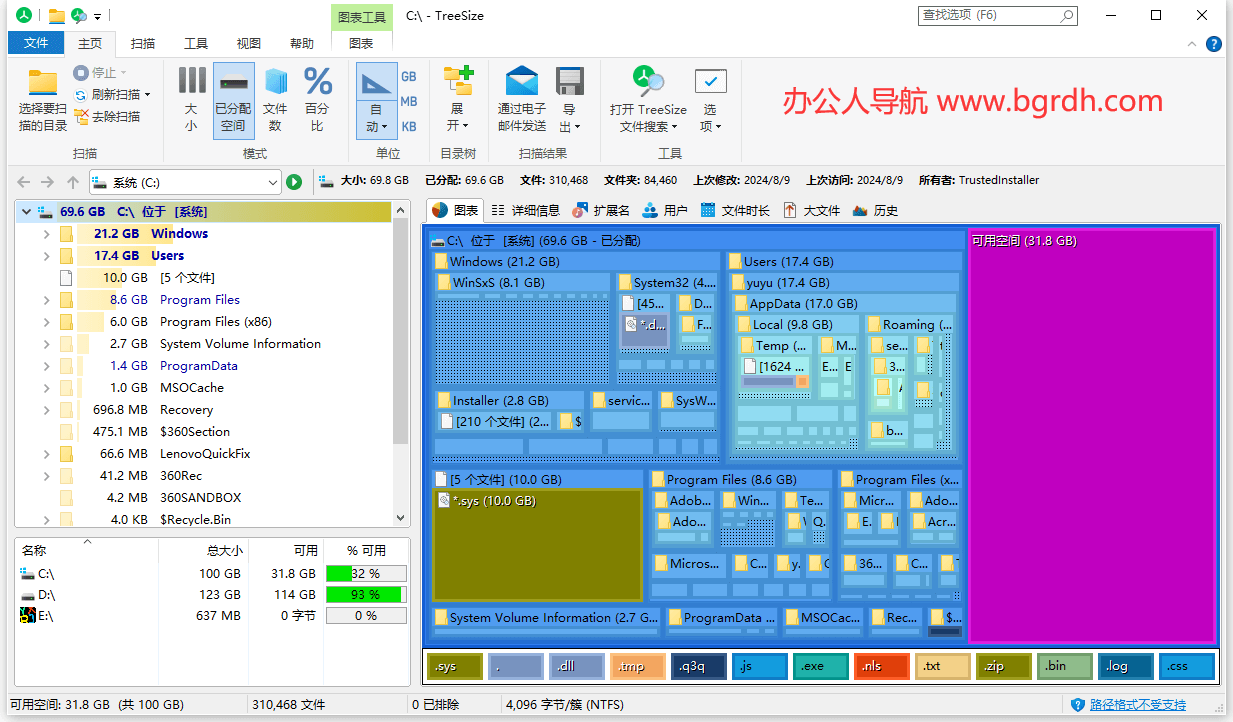This screenshot has height=722, width=1233.
Task: Open the 详细信息 chart tab
Action: (x=536, y=209)
